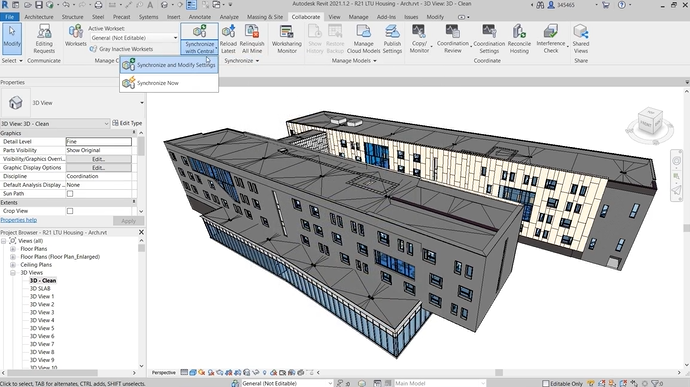This screenshot has height=387, width=690.
Task: Click the Copy/Monitor tool
Action: [x=419, y=39]
